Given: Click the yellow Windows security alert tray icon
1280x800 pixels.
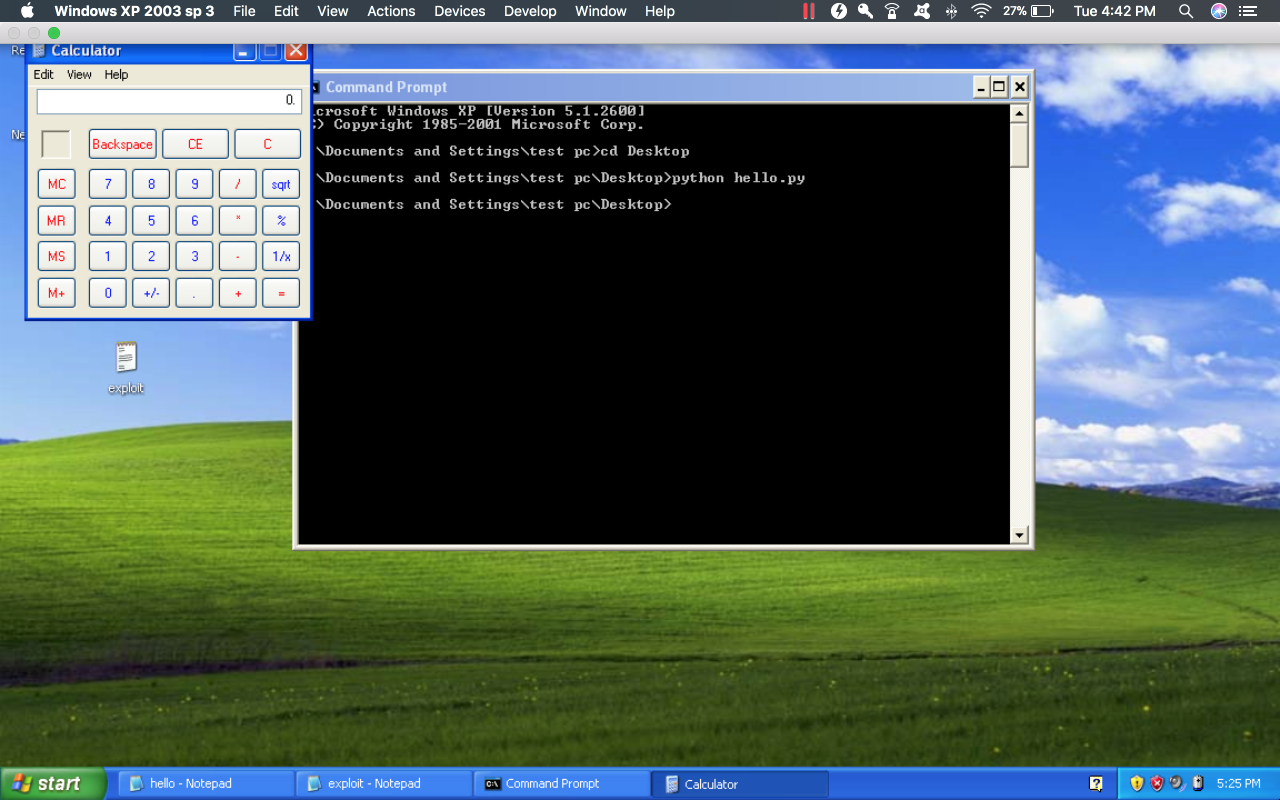Looking at the screenshot, I should point(1137,783).
